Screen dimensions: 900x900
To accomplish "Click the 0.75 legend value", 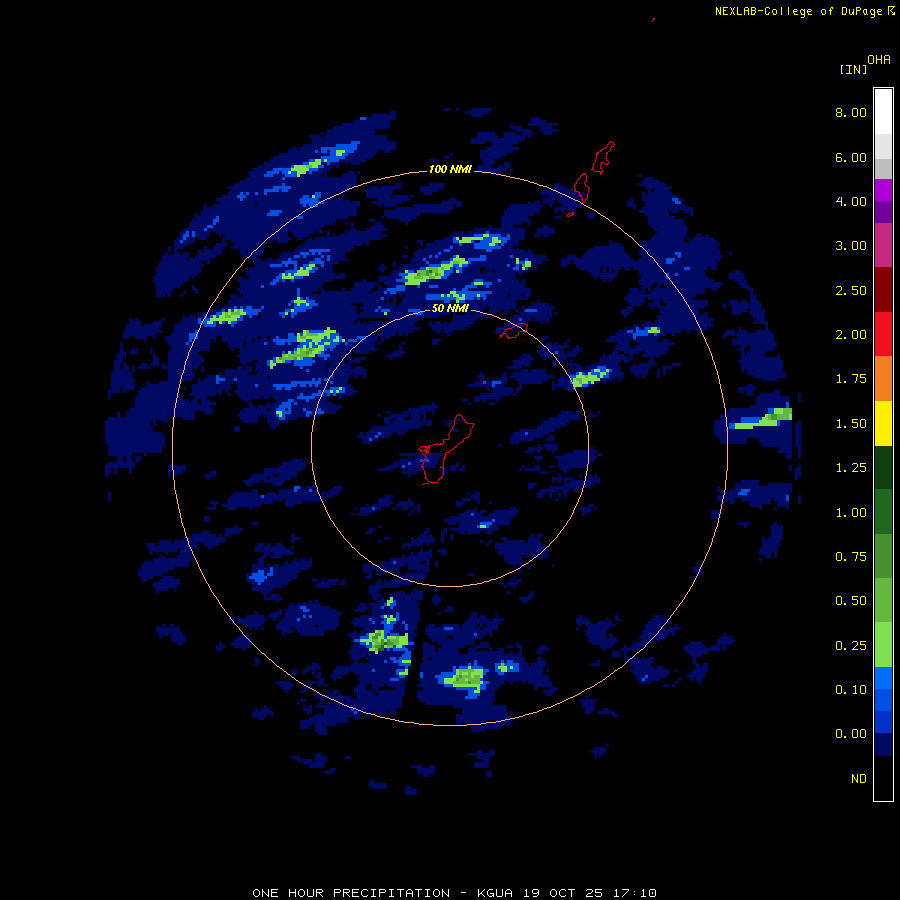I will [x=851, y=557].
